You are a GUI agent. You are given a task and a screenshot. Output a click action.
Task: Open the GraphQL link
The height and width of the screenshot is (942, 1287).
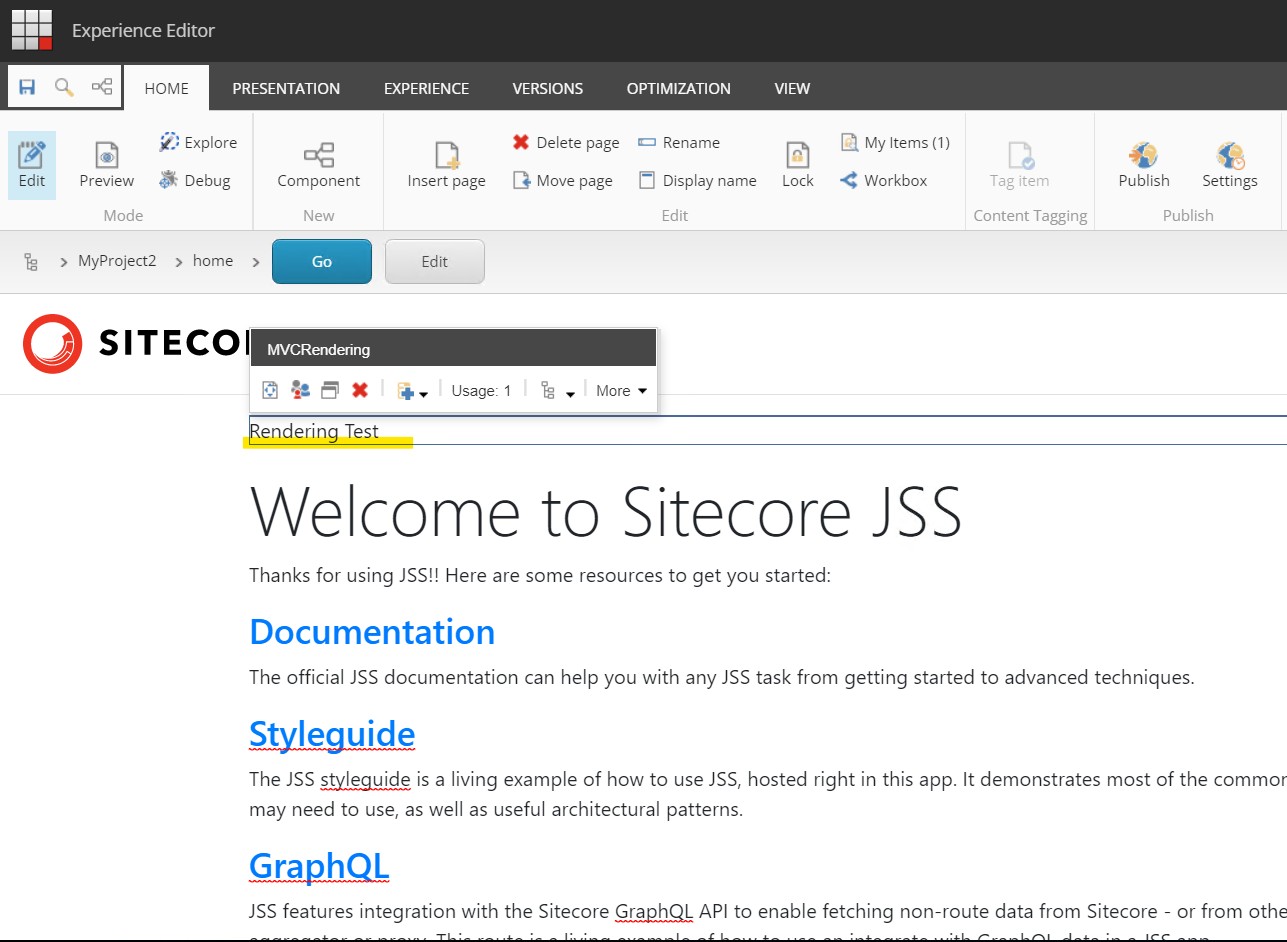(319, 865)
